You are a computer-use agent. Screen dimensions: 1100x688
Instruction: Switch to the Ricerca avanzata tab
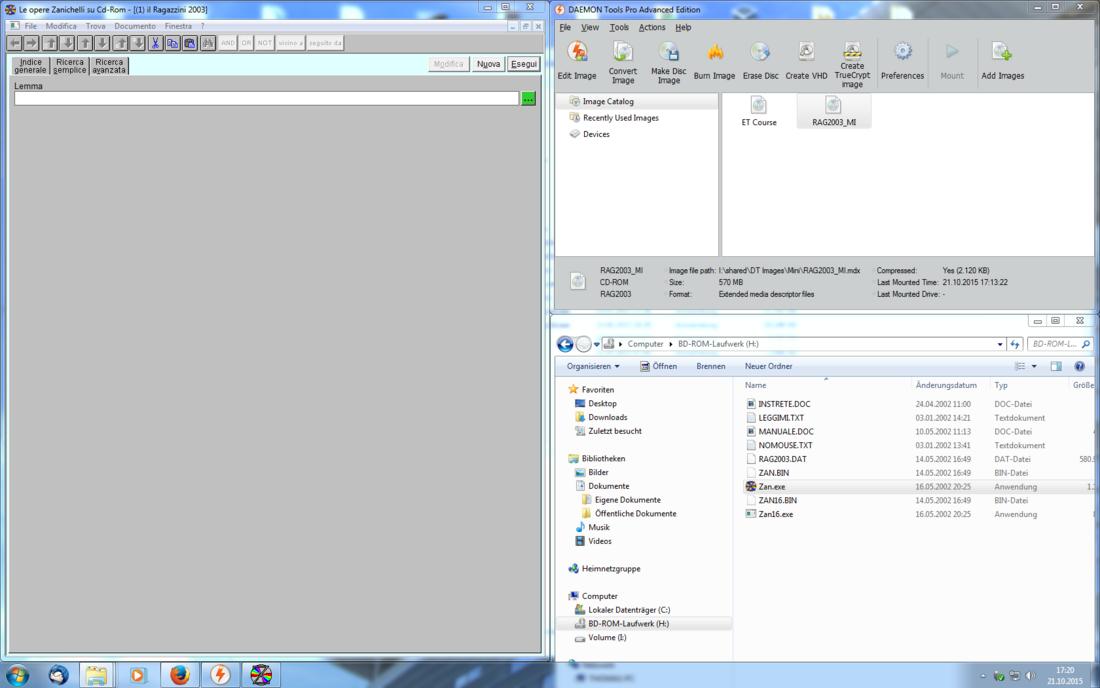point(109,66)
